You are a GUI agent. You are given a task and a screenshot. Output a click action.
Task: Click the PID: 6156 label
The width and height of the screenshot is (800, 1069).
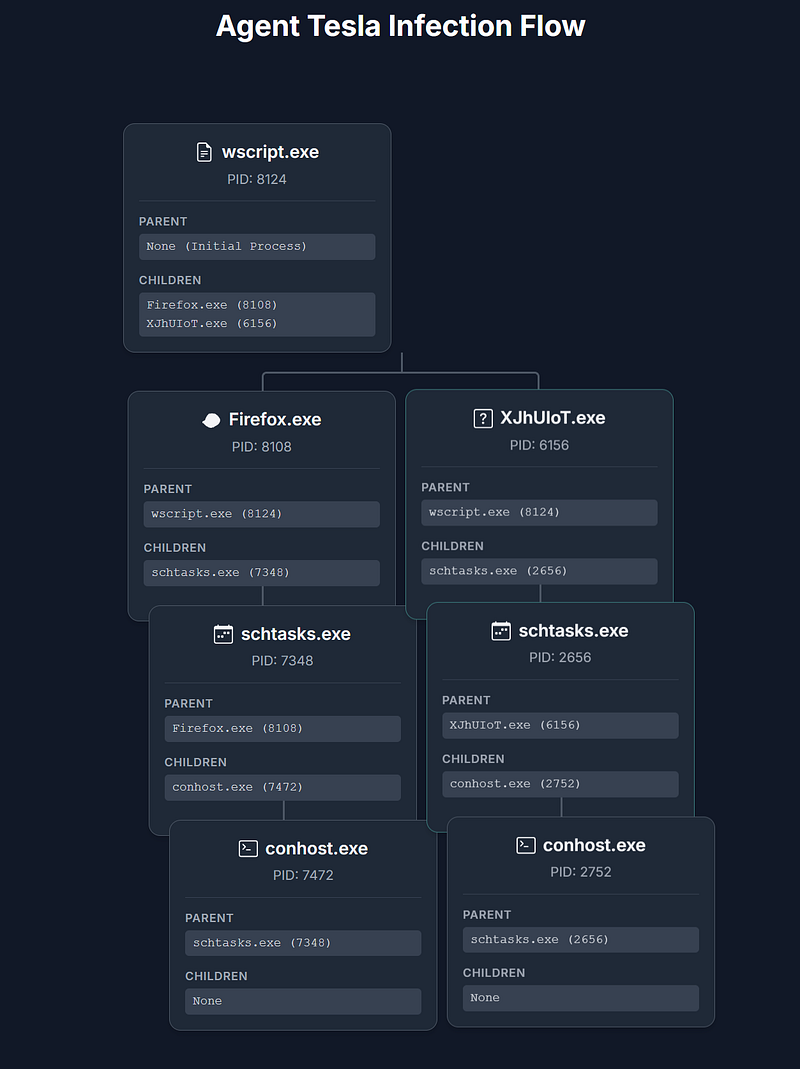tap(539, 445)
